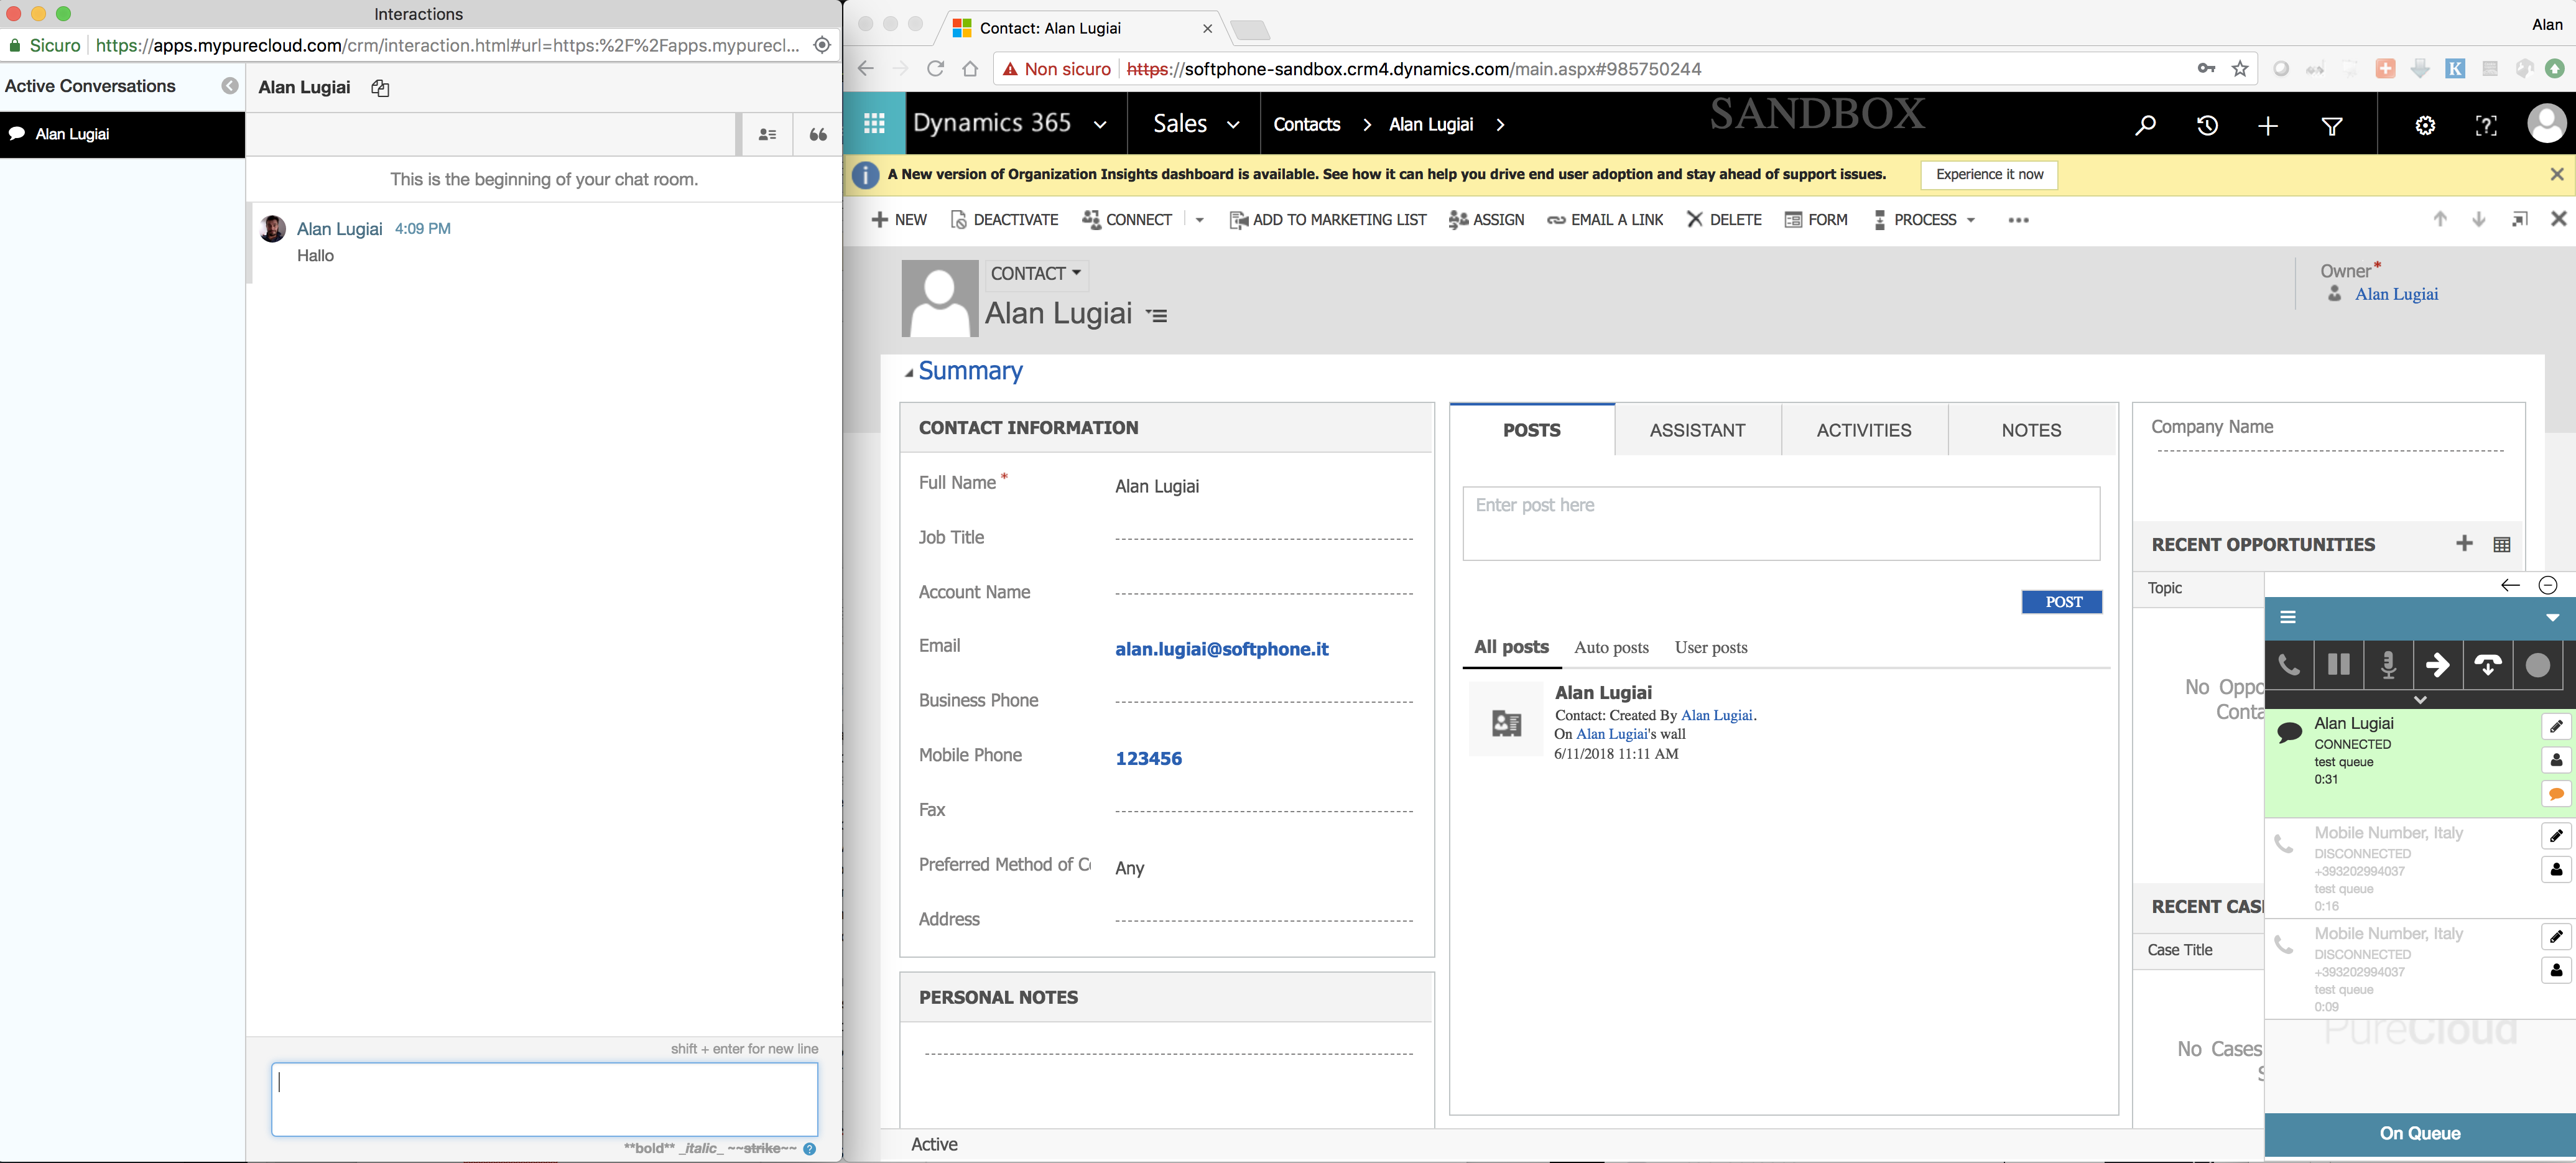This screenshot has width=2576, height=1163.
Task: Toggle the mute microphone button in the softphone
Action: (x=2388, y=665)
